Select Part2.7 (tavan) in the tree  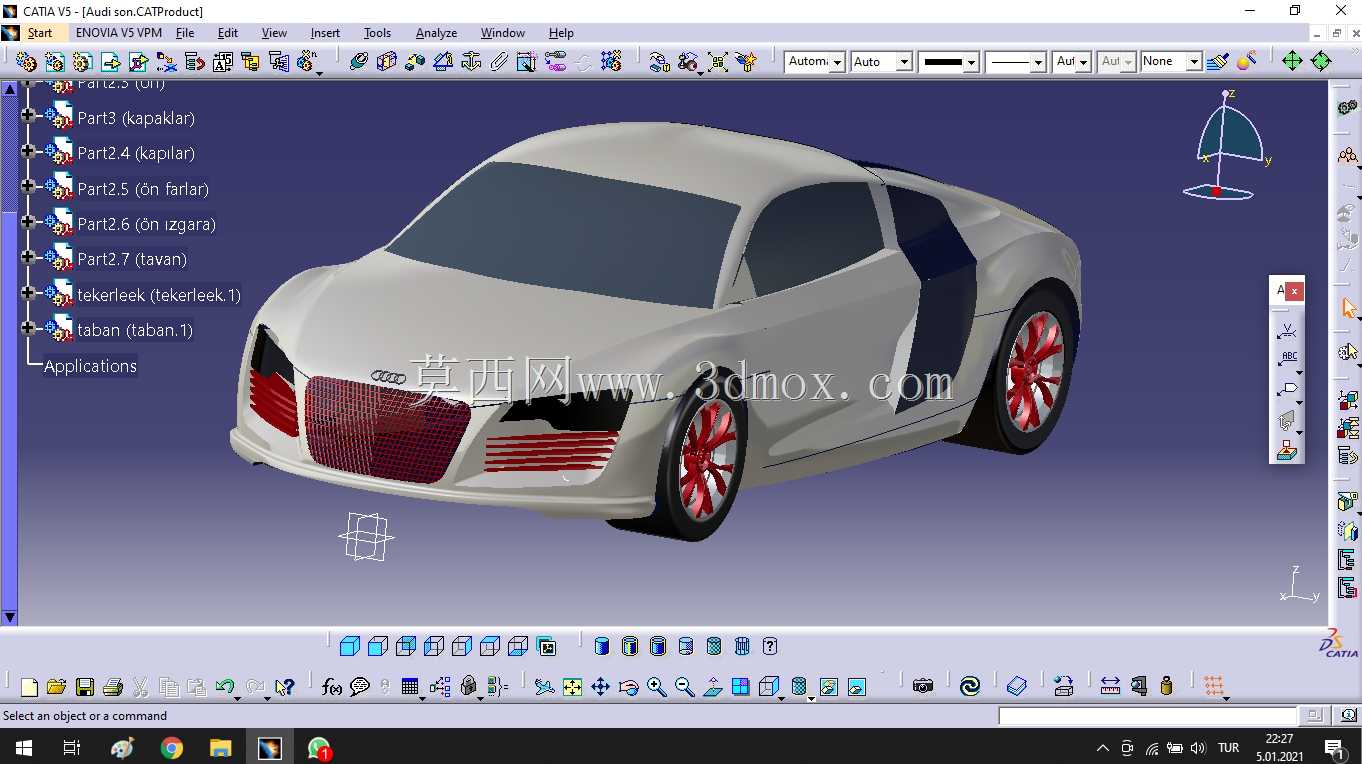point(132,259)
